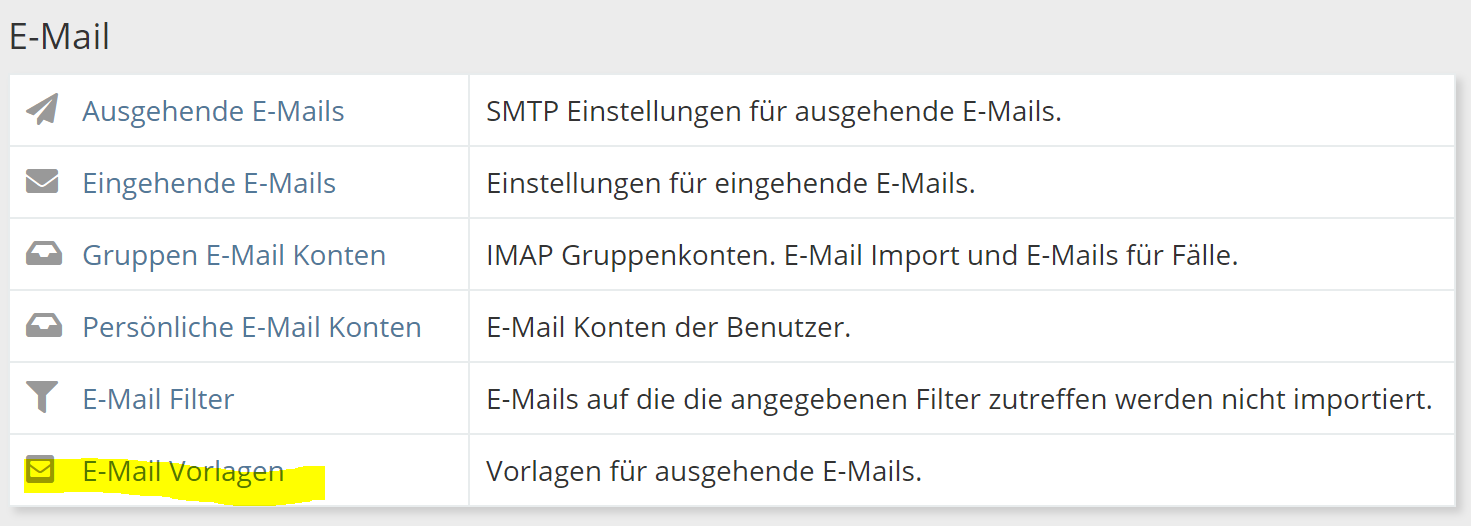Click the word 'IMAP' in Gruppenkonten description
Viewport: 1471px width, 526px height.
520,255
